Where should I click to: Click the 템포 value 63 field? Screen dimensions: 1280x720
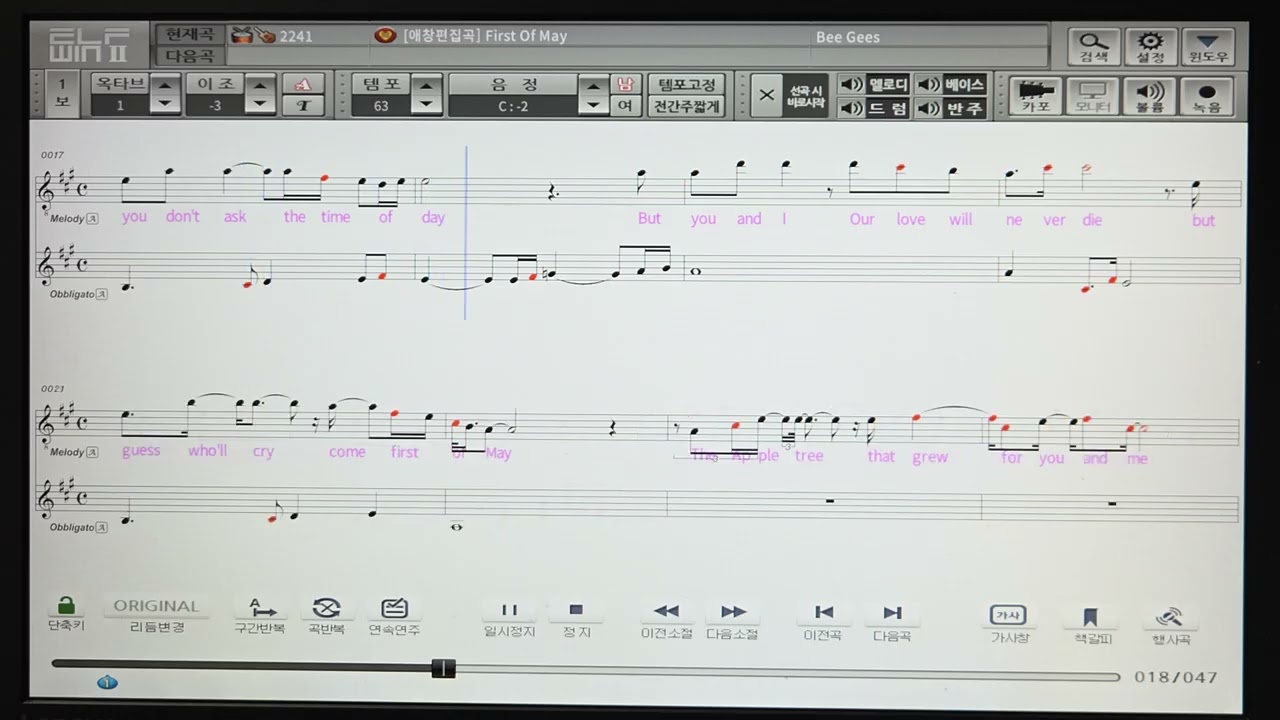381,106
